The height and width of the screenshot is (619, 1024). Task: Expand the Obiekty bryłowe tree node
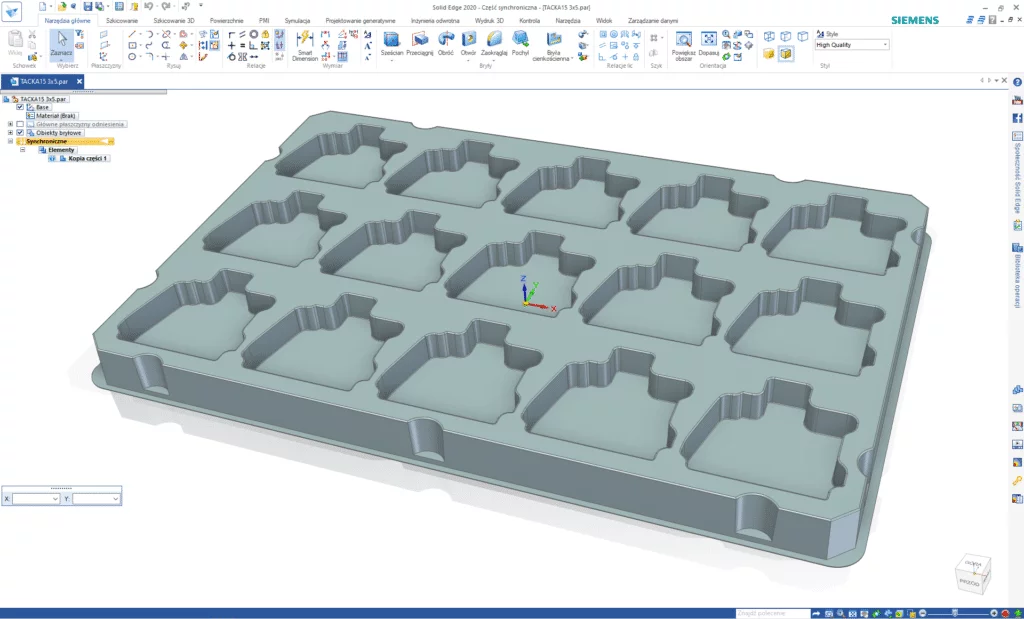tap(9, 132)
